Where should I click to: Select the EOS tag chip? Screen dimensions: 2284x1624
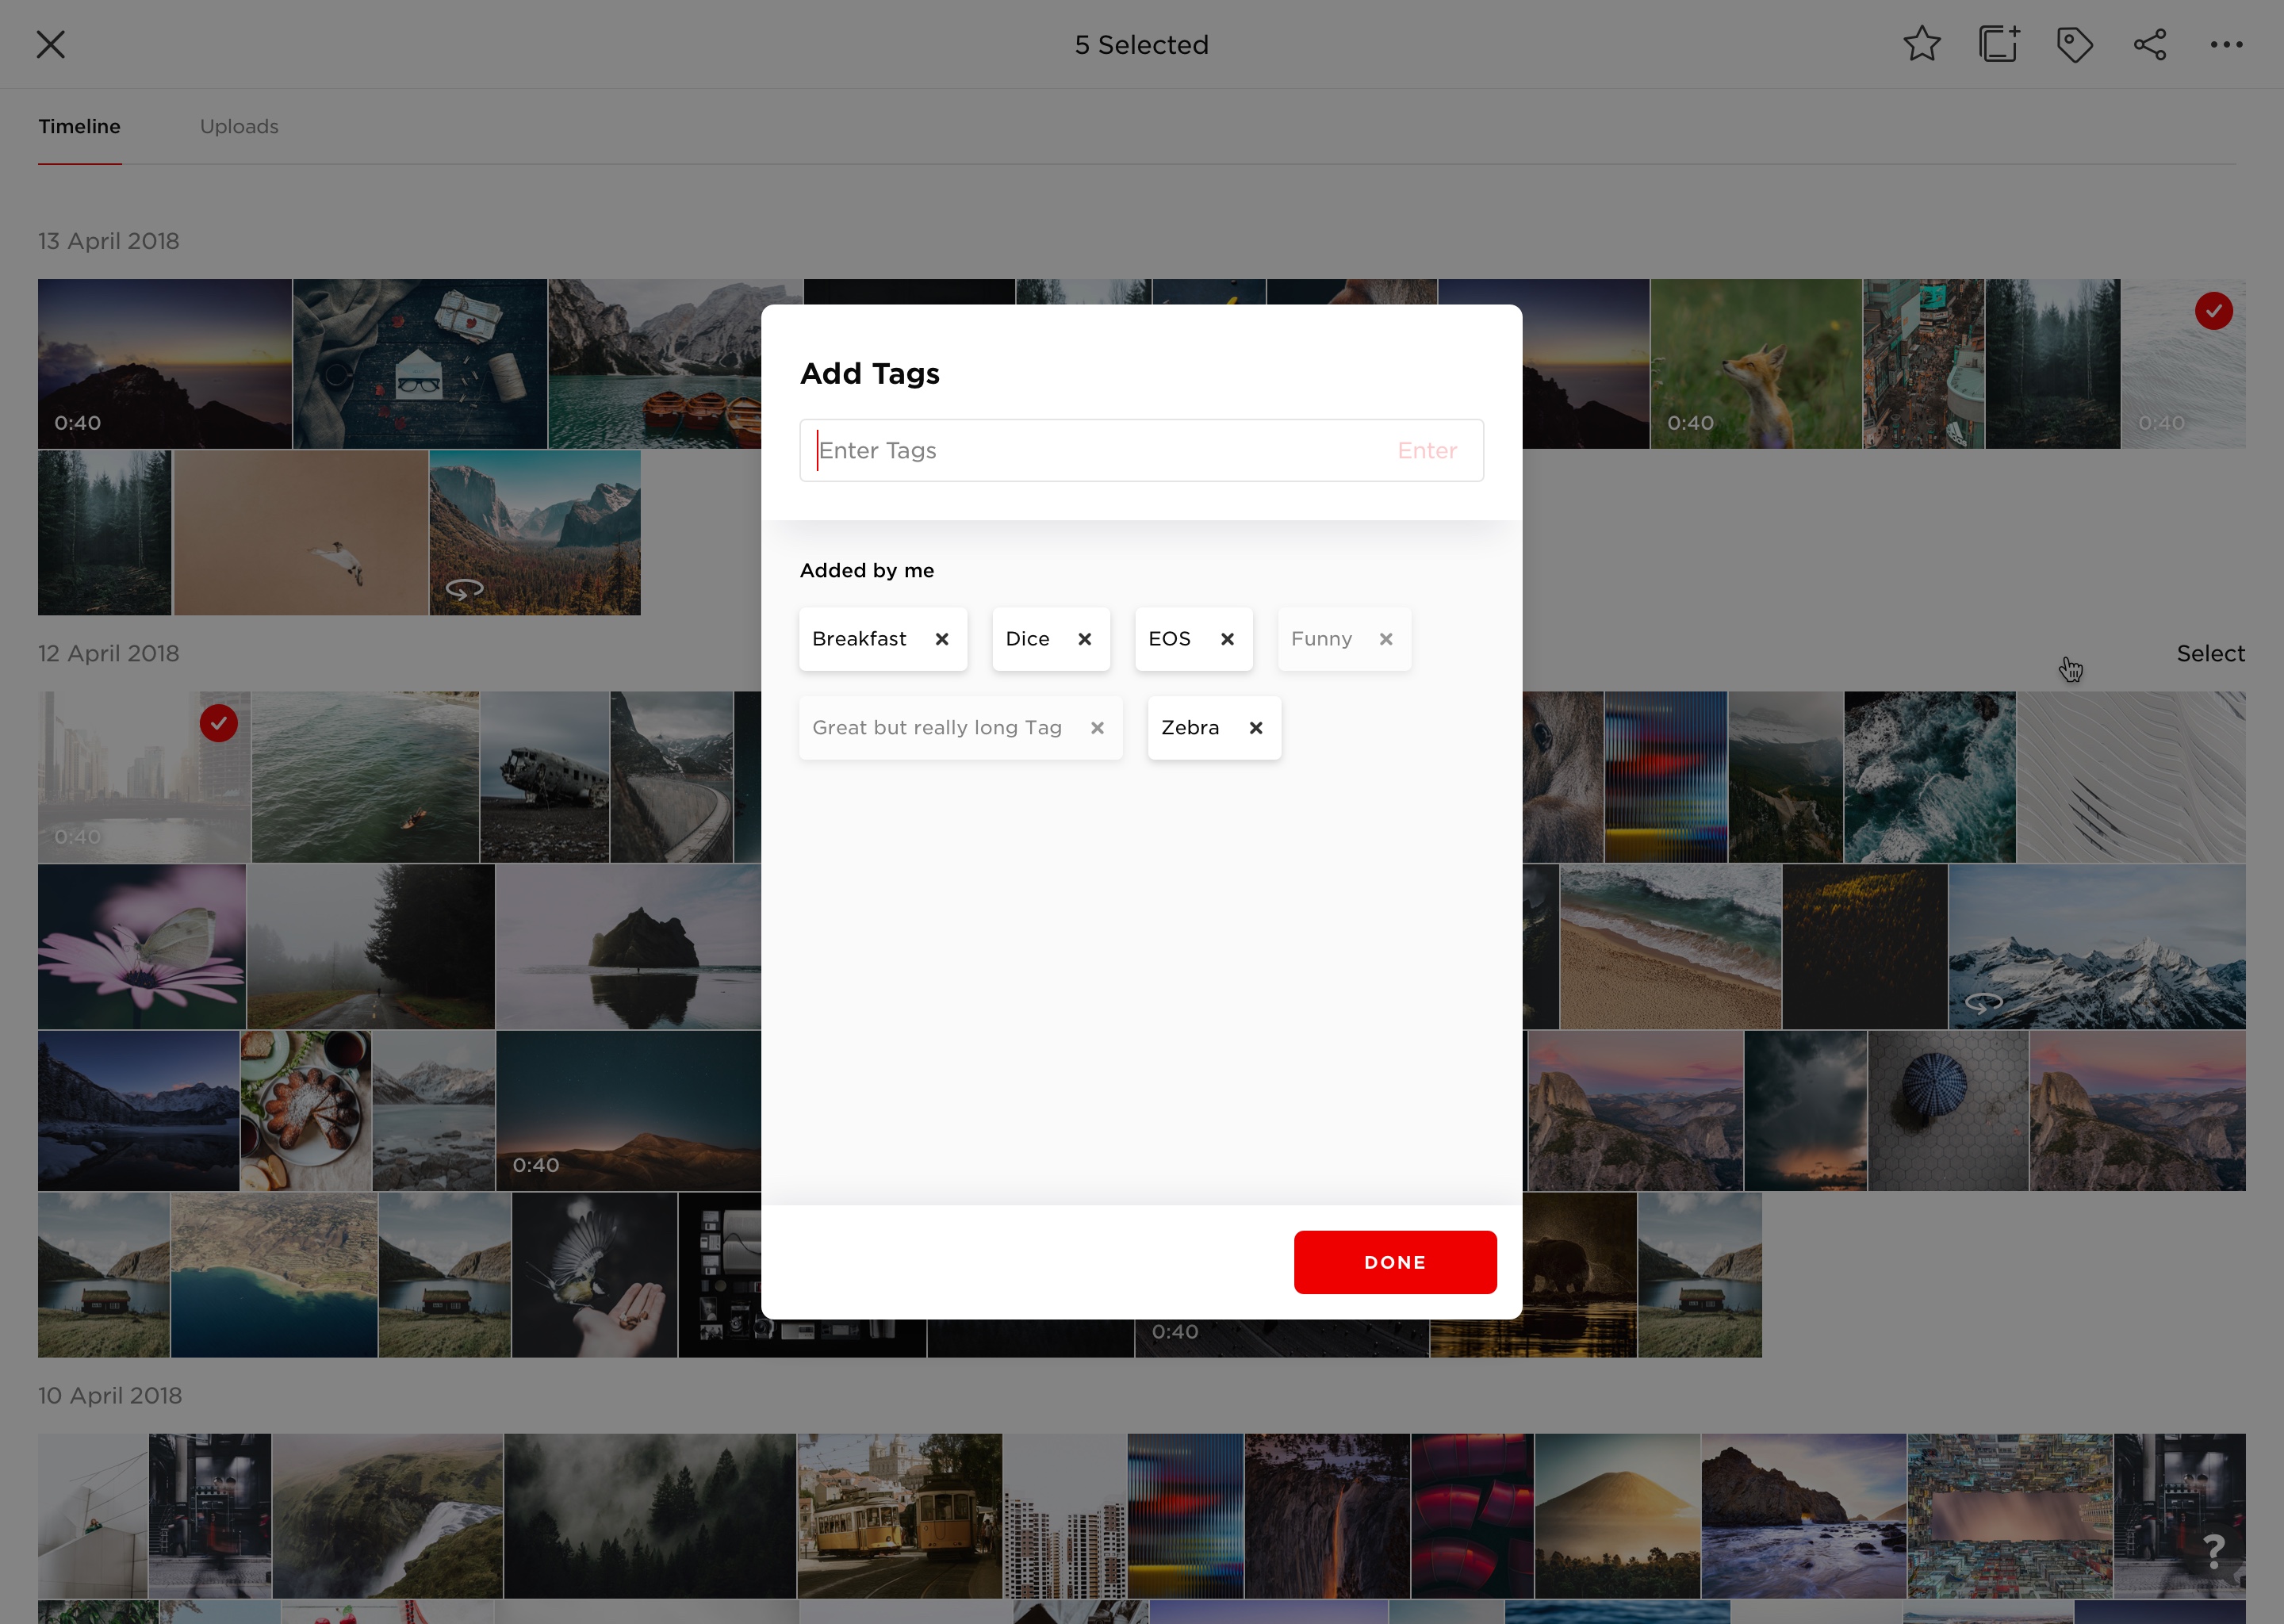(x=1193, y=639)
